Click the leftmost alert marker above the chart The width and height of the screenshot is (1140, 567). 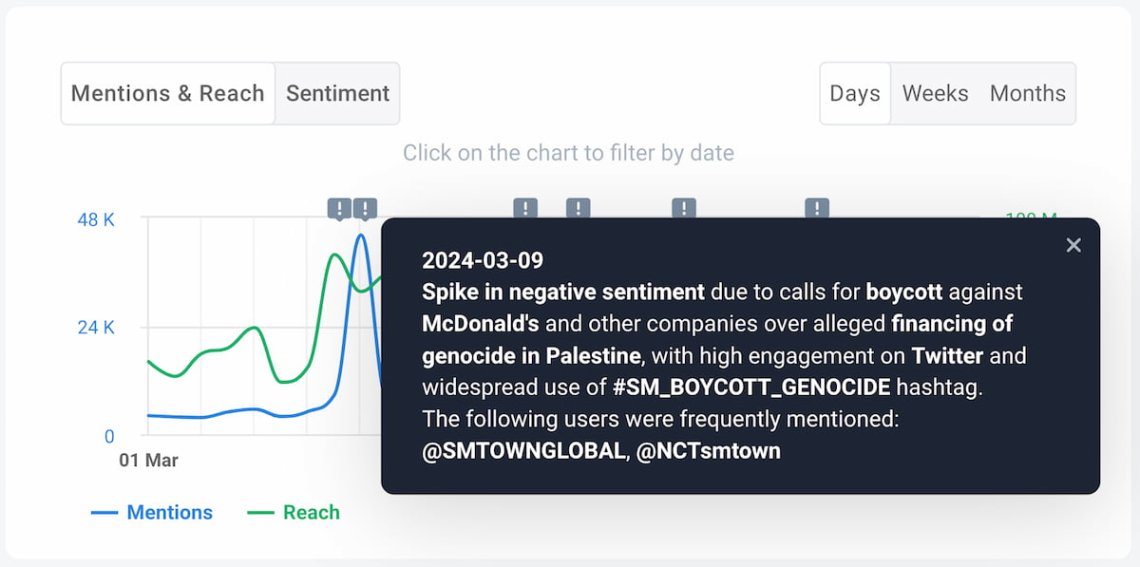tap(340, 209)
